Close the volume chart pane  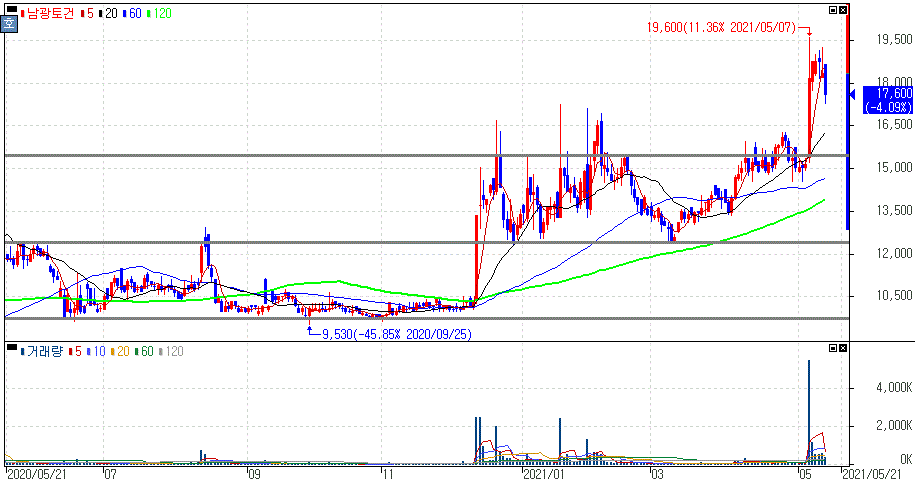(x=842, y=348)
